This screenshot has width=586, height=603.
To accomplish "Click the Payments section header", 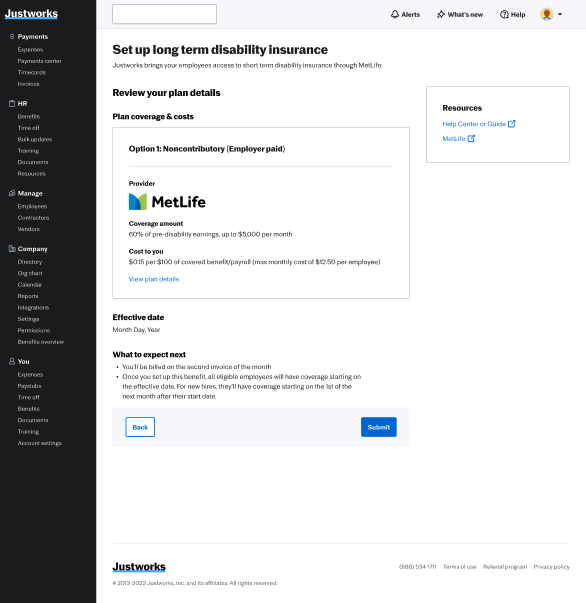I will click(33, 37).
